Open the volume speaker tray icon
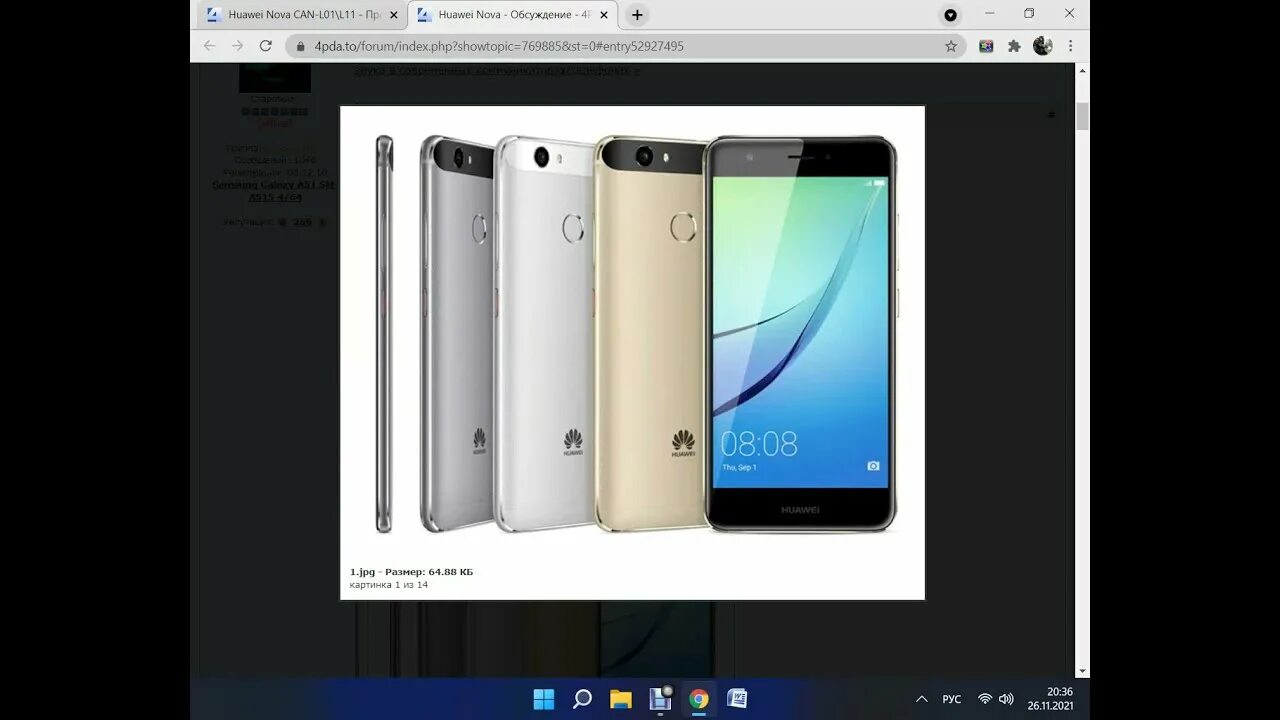Screen dimensions: 1280x720 coord(1006,699)
